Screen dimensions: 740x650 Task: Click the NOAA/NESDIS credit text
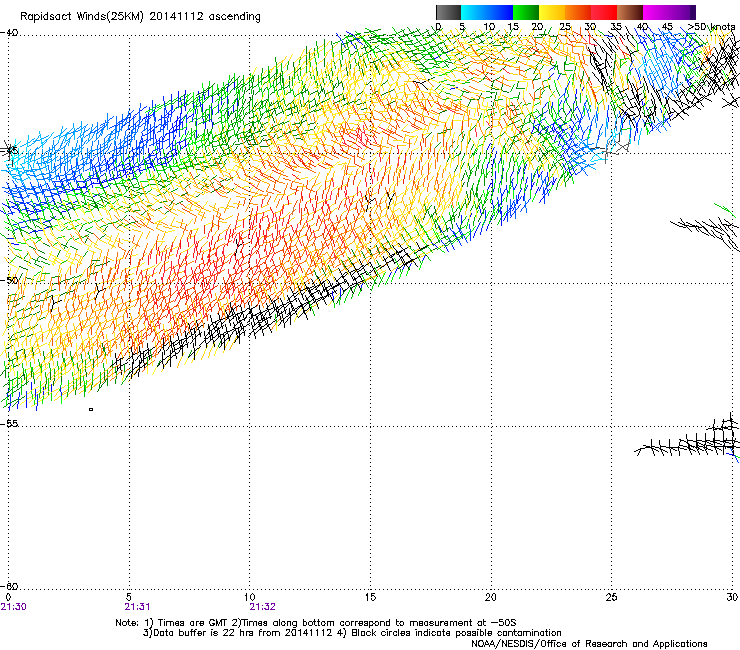(x=589, y=644)
